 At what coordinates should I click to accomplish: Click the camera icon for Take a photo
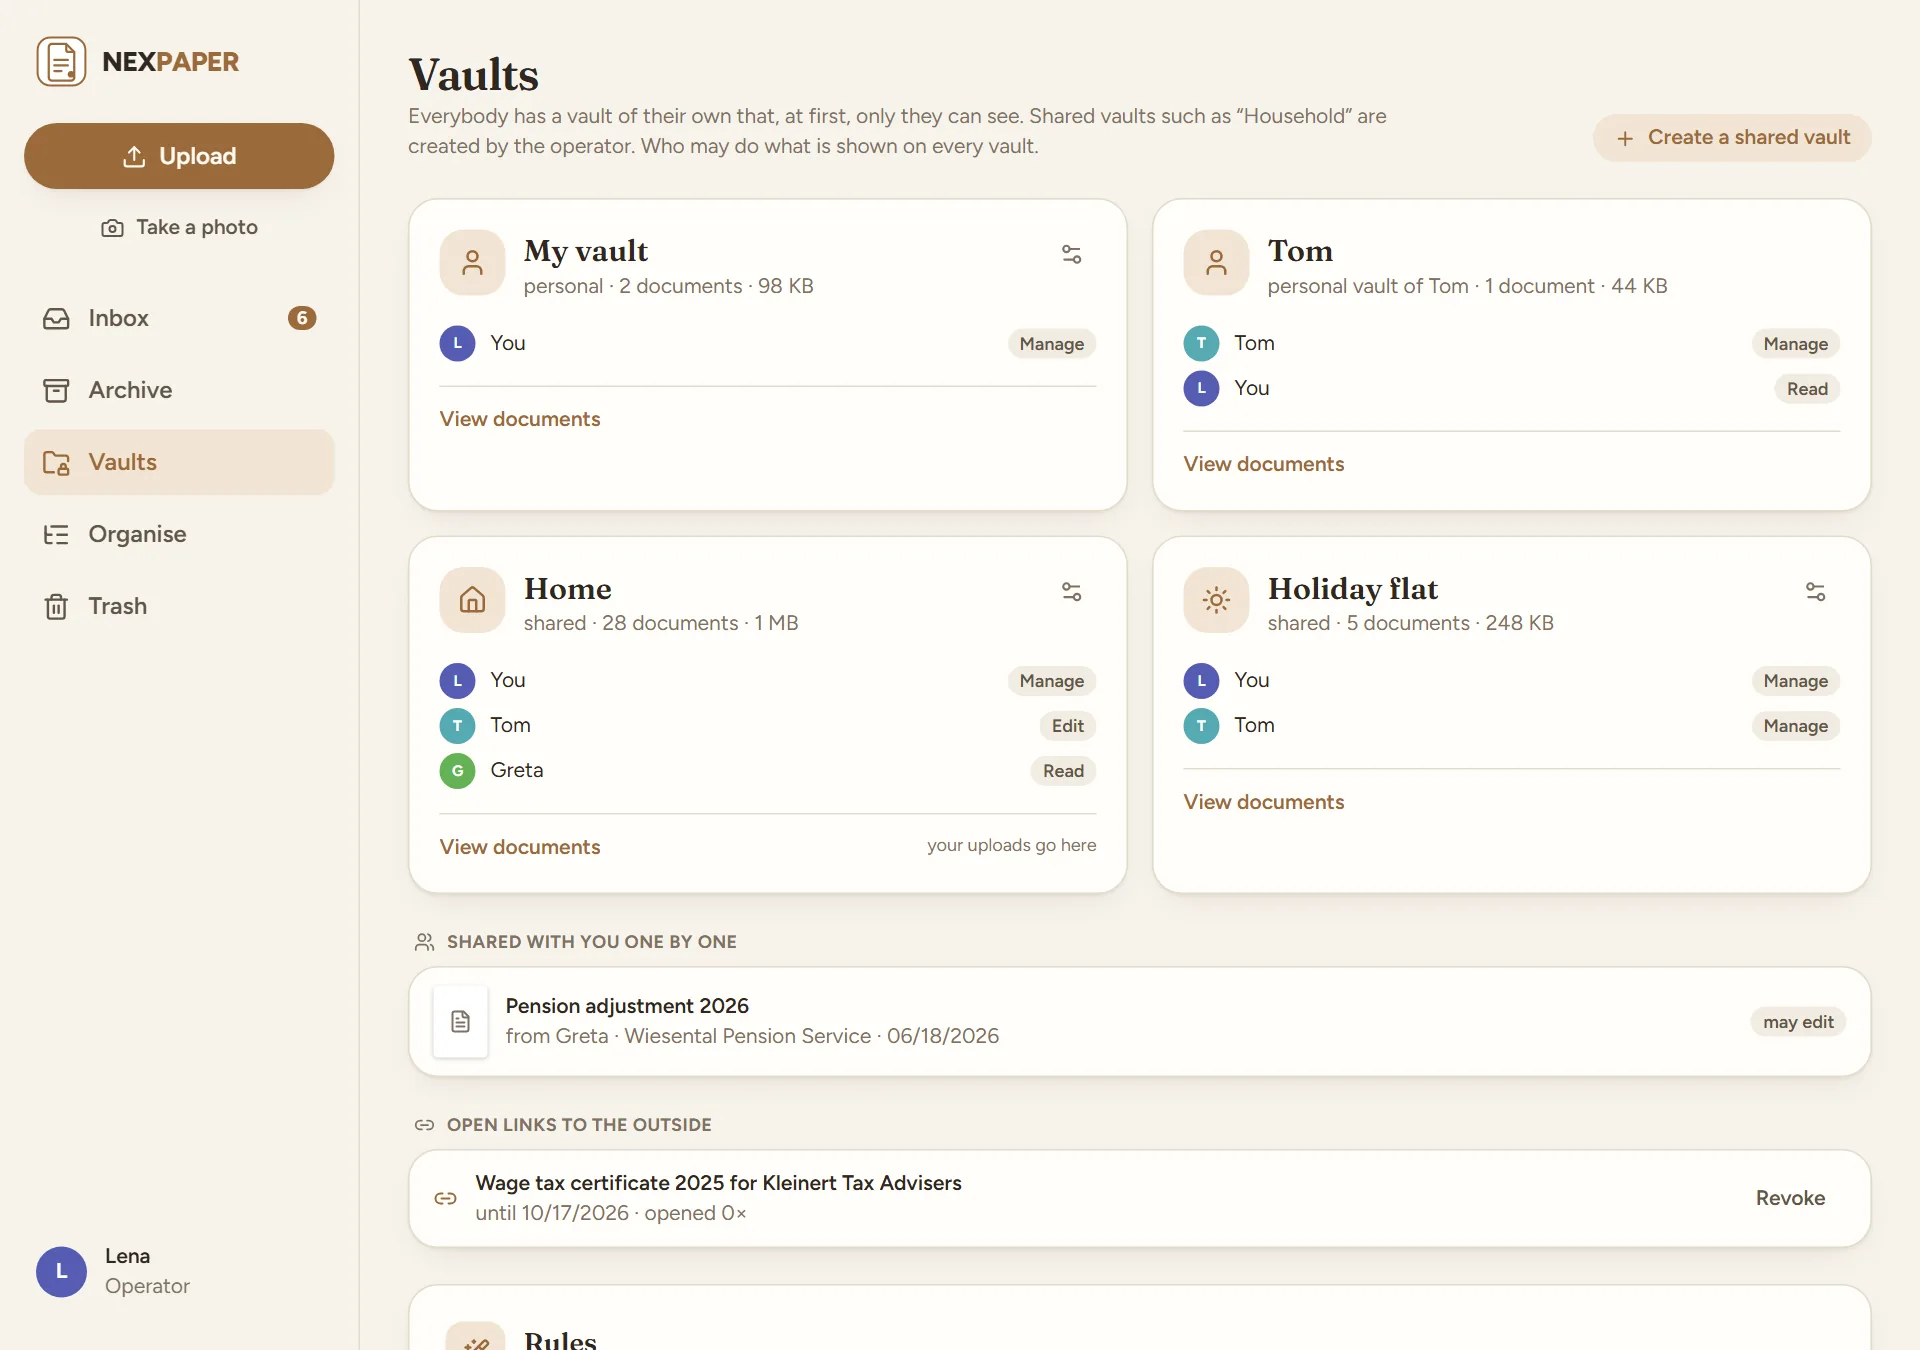(112, 228)
